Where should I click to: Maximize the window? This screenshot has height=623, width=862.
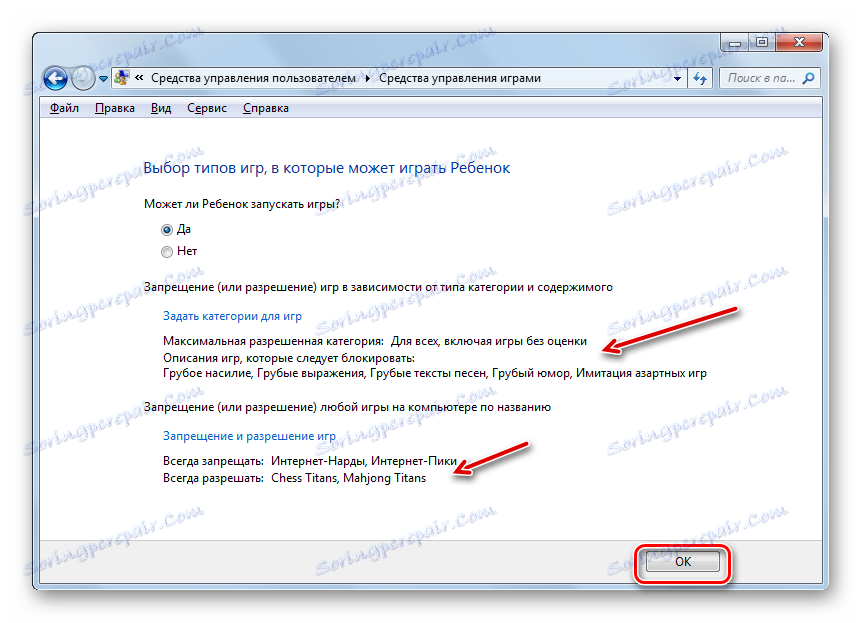coord(762,42)
